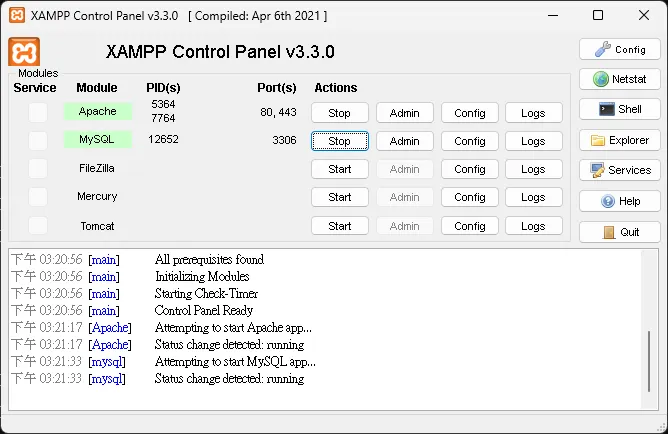Click the MySQL port 3306
The width and height of the screenshot is (668, 434).
pyautogui.click(x=284, y=140)
